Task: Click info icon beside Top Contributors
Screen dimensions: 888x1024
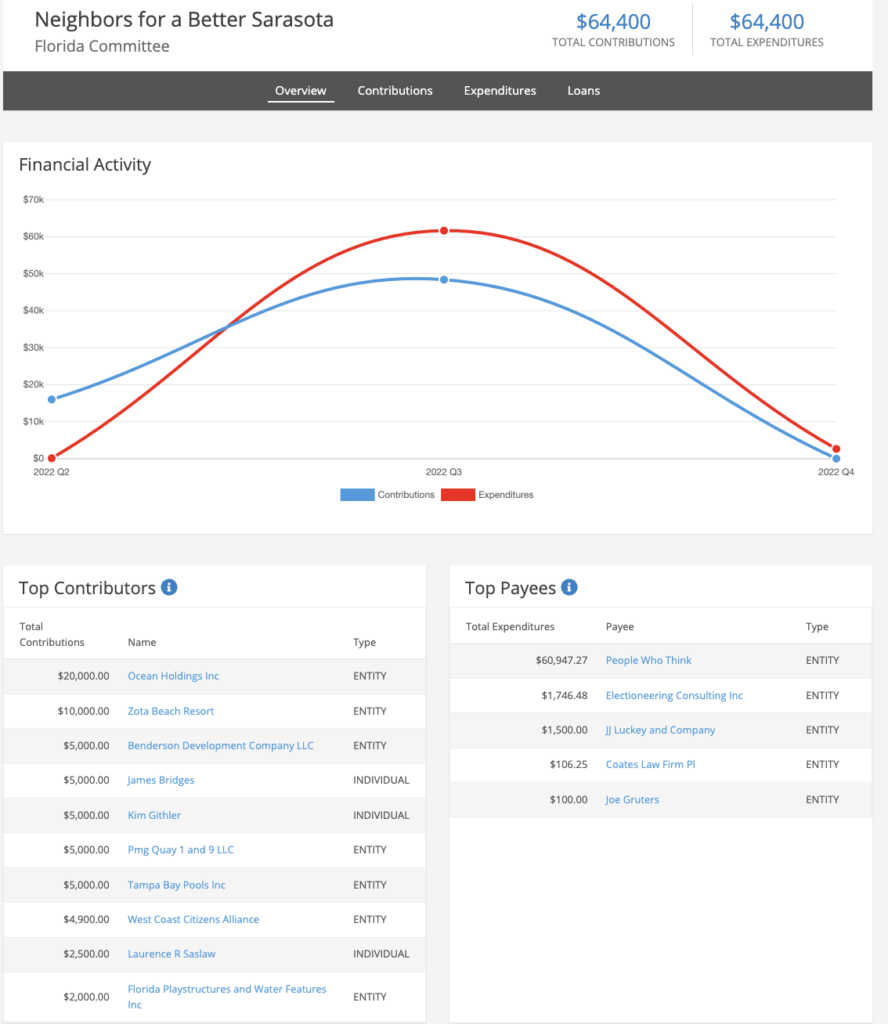Action: pyautogui.click(x=169, y=587)
